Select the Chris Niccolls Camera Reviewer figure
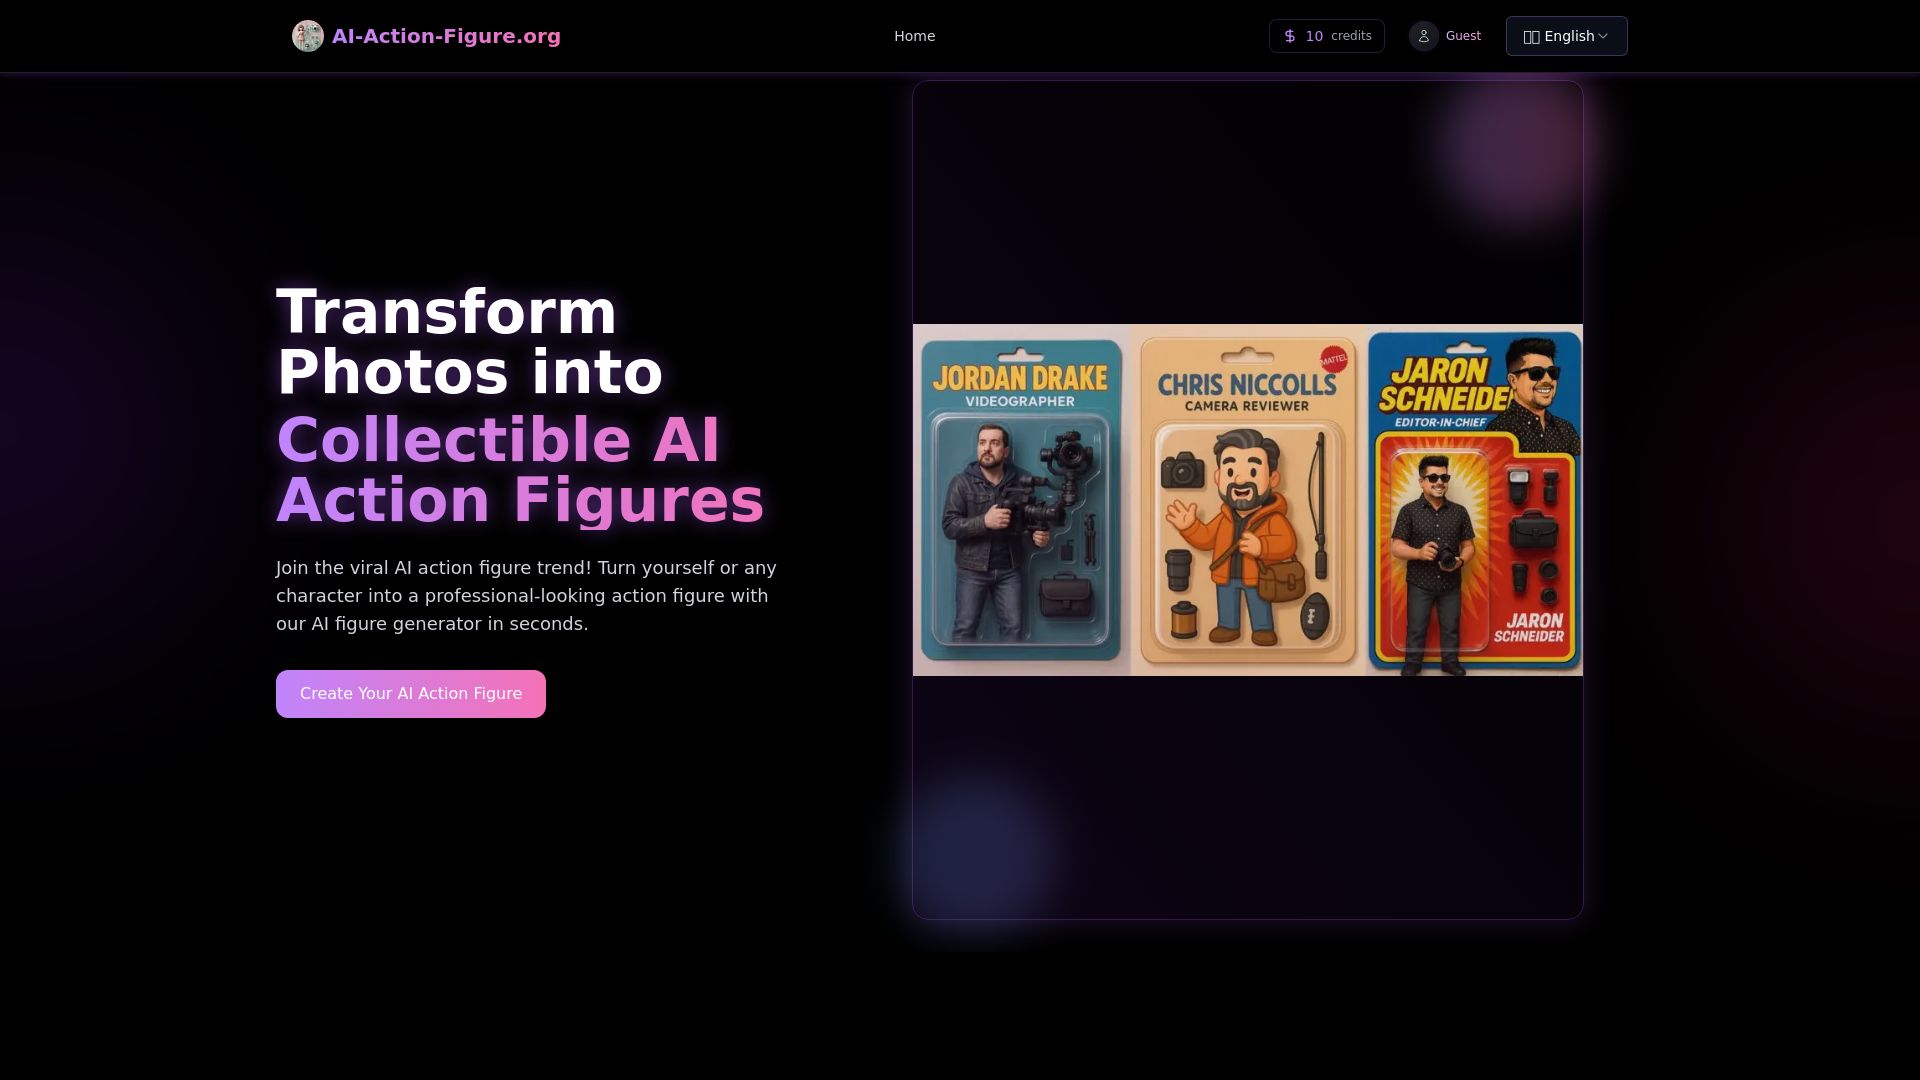Image resolution: width=1920 pixels, height=1080 pixels. tap(1247, 500)
